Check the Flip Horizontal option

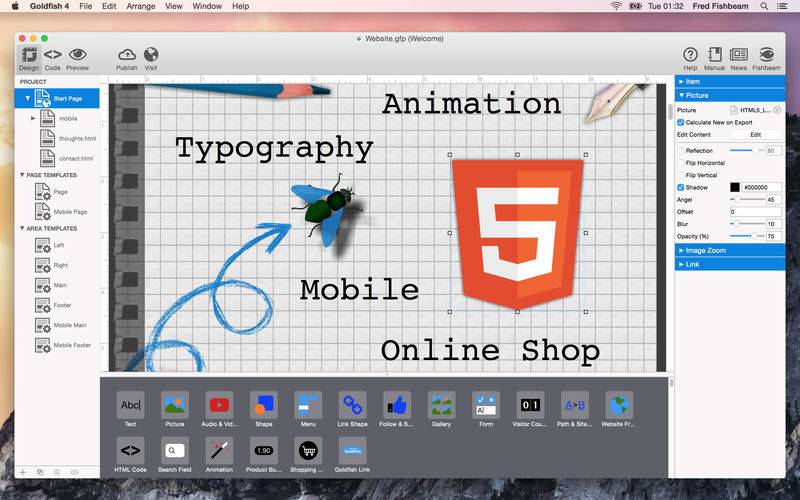(x=681, y=162)
